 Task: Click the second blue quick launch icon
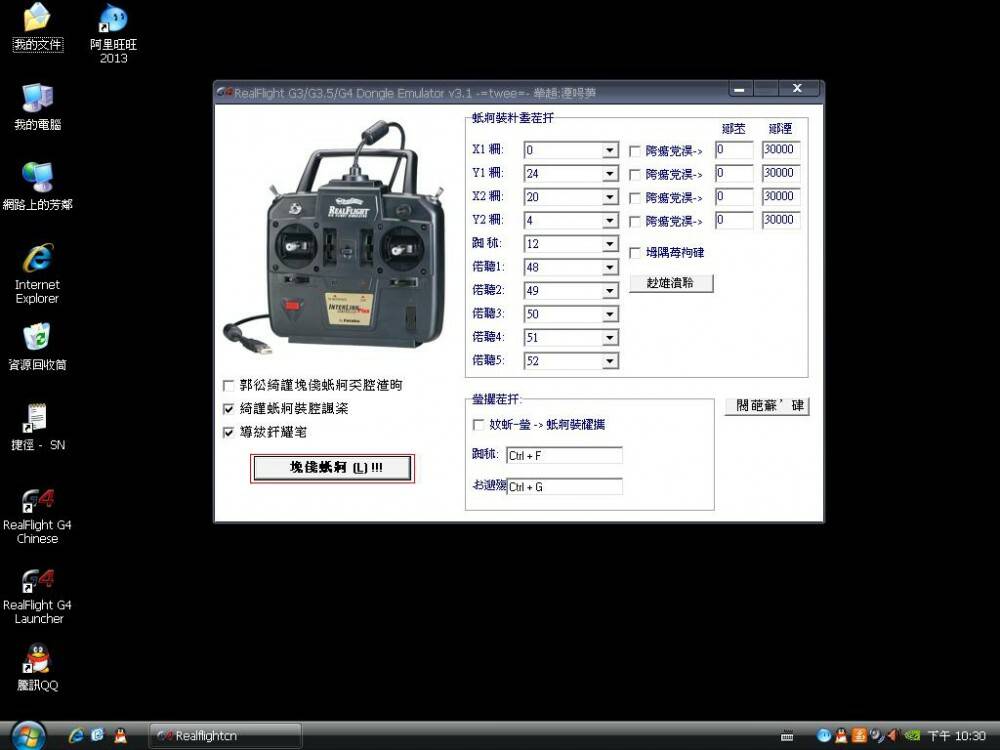[98, 735]
